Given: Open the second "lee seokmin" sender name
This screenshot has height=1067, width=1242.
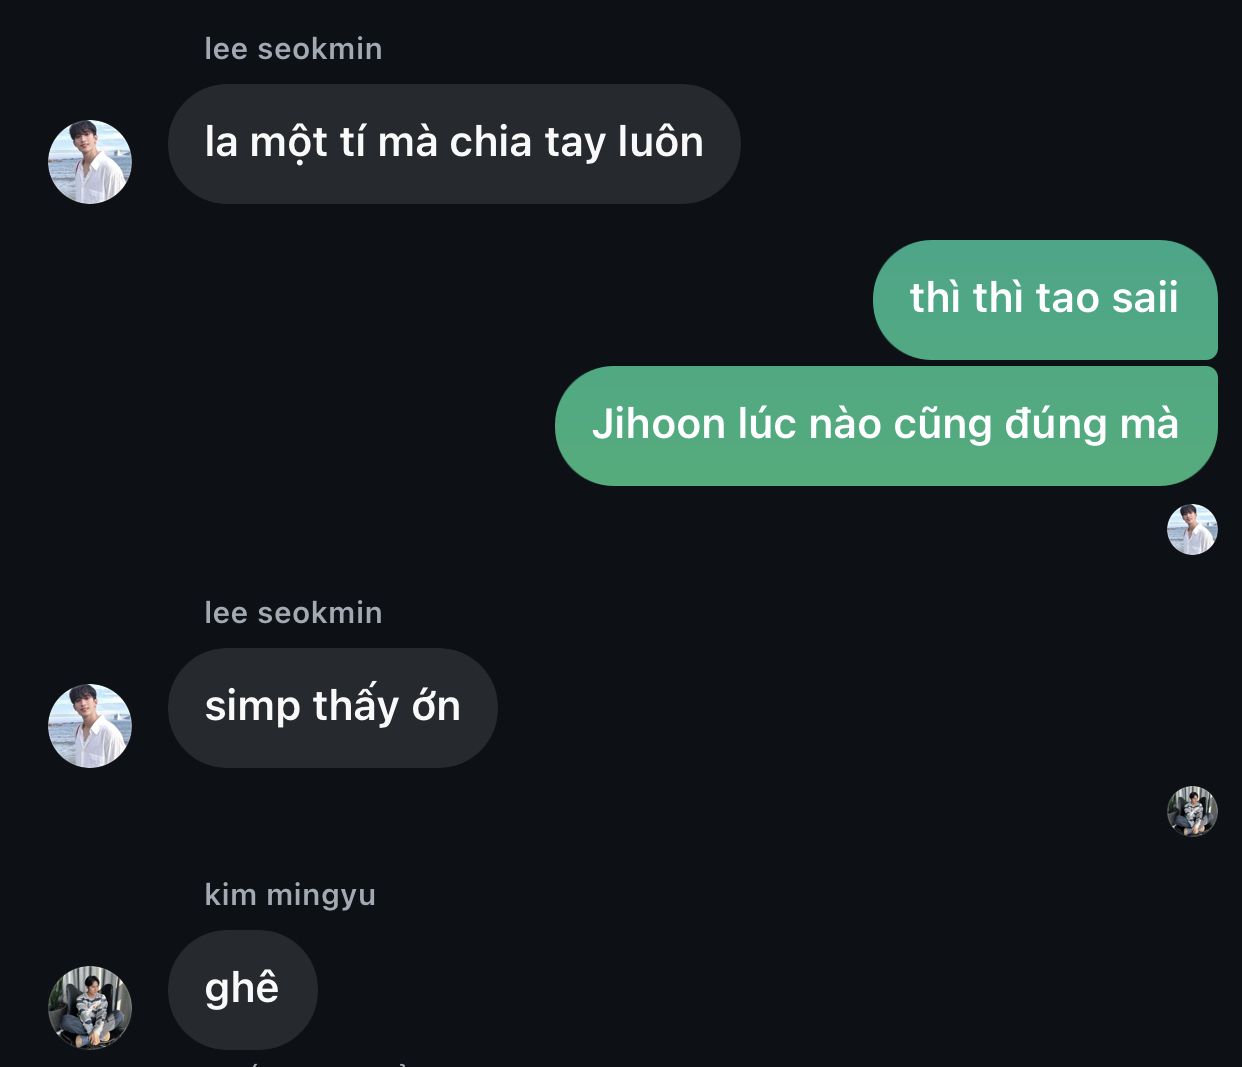Looking at the screenshot, I should tap(293, 613).
